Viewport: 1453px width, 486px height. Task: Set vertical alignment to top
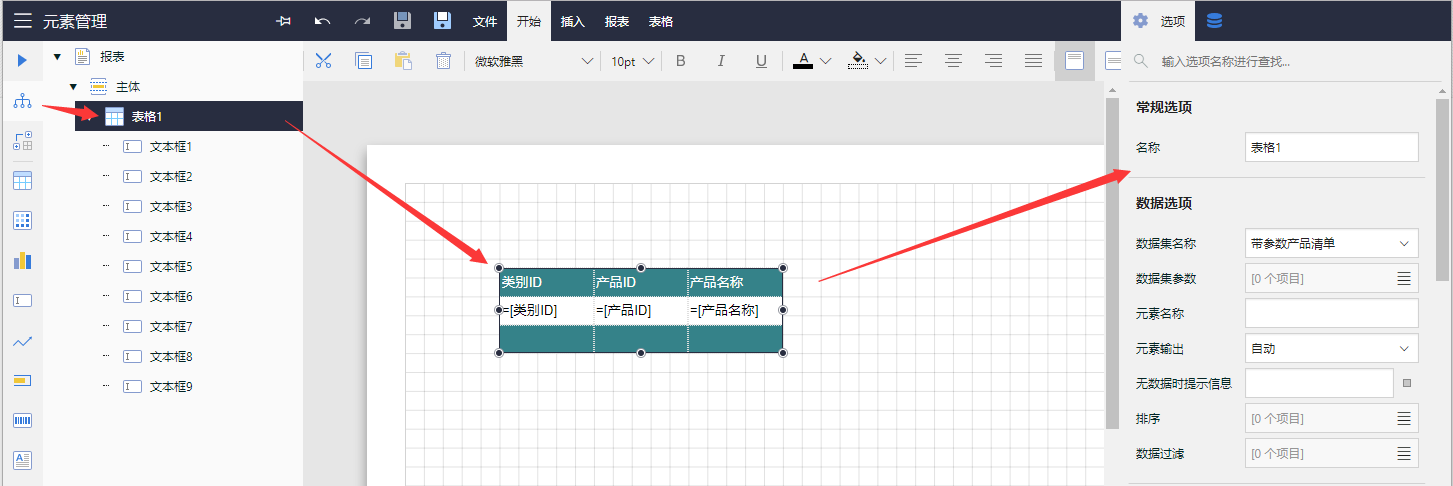click(x=1074, y=61)
